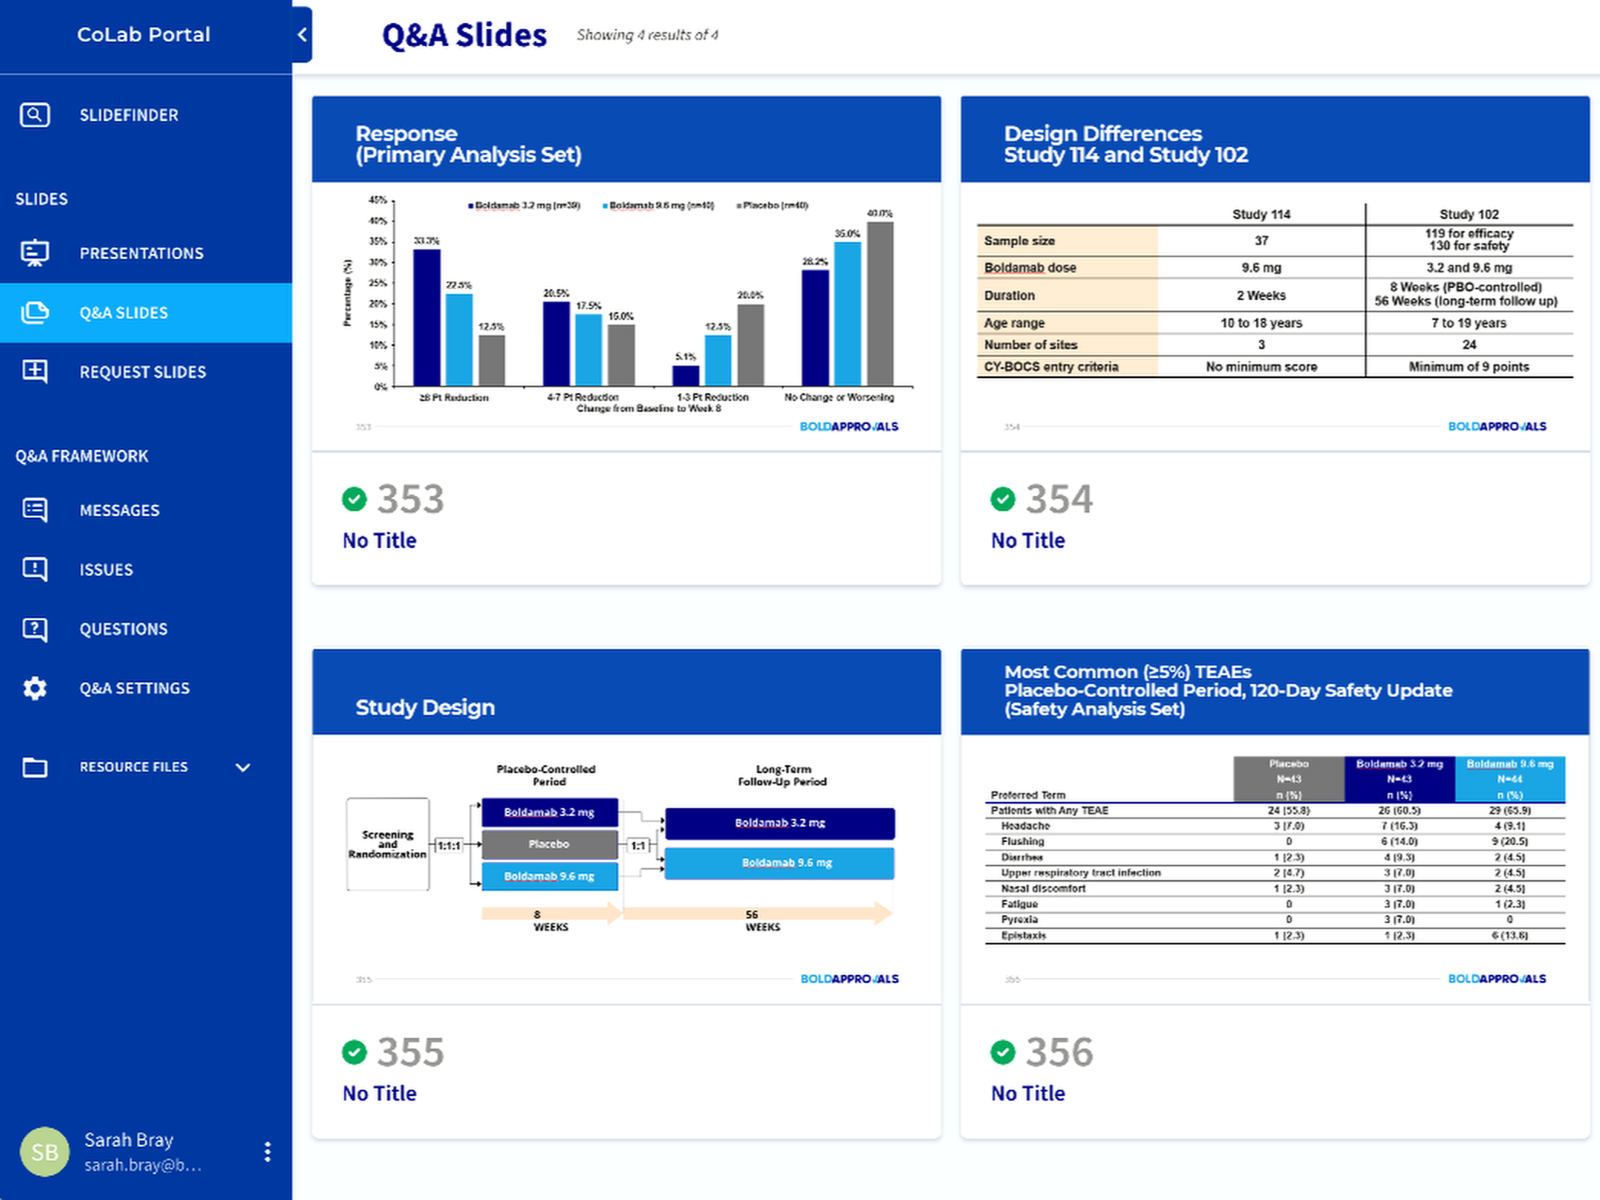This screenshot has height=1200, width=1600.
Task: Collapse the sidebar with the arrow tab
Action: click(x=302, y=35)
